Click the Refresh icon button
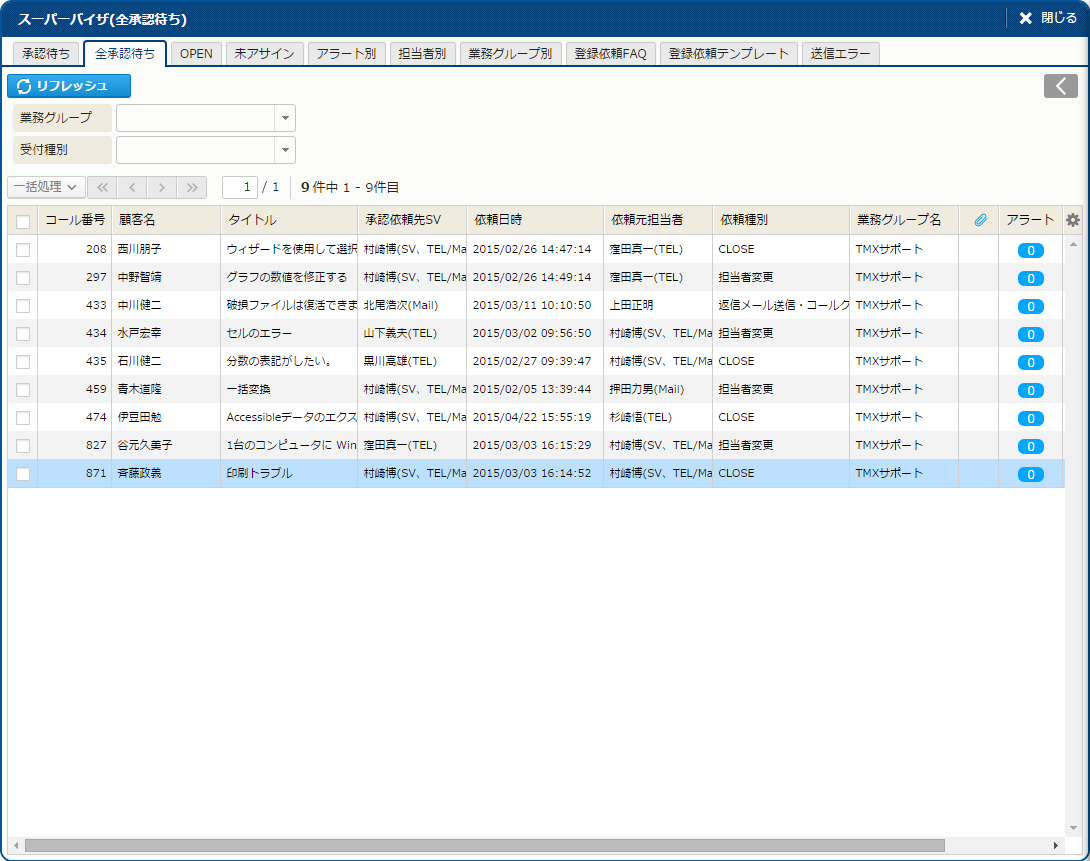The width and height of the screenshot is (1090, 861). coord(69,86)
